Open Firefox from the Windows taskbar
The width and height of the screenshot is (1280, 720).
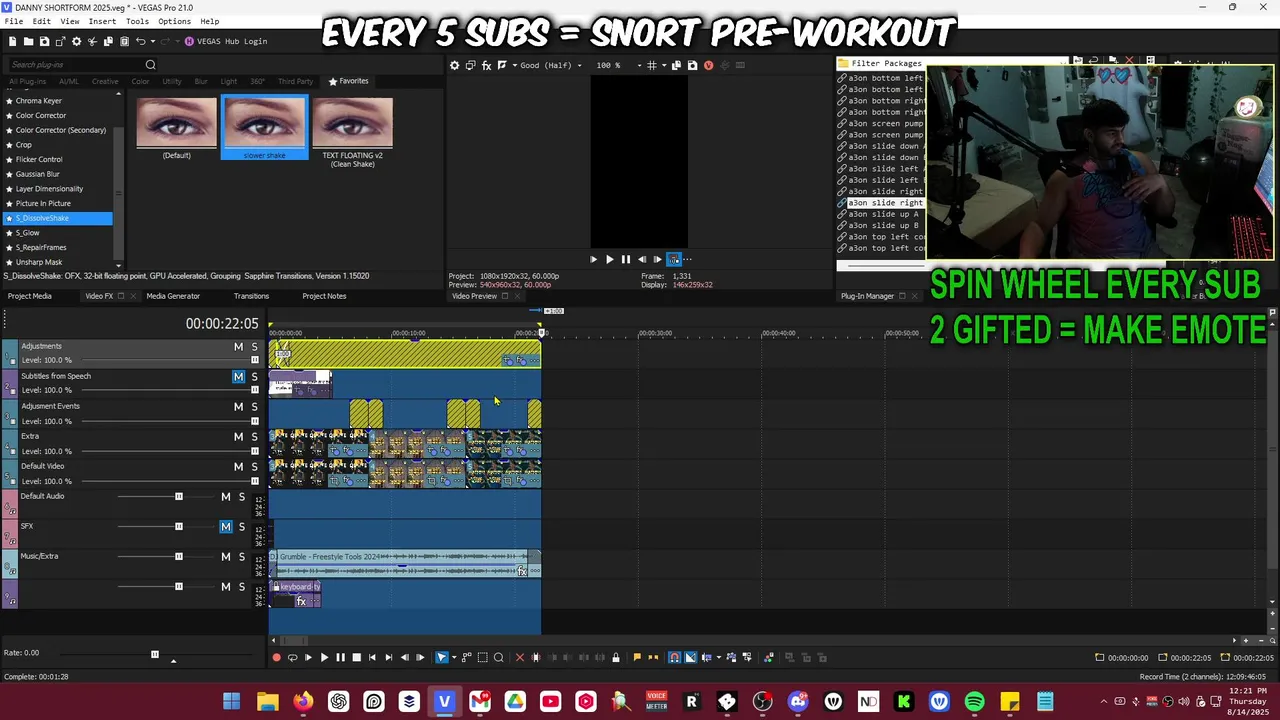302,702
